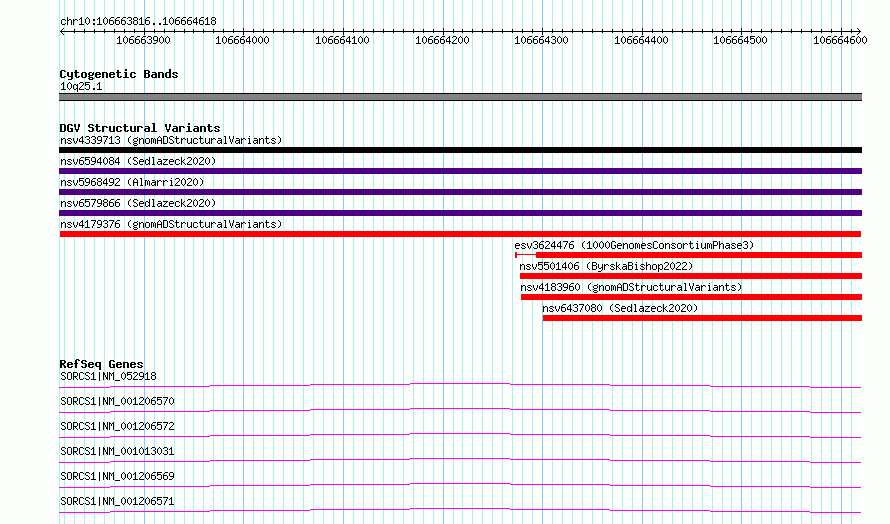
Task: Open variant nsv5501406 (ByrskaBishop2022) label
Action: coord(606,266)
